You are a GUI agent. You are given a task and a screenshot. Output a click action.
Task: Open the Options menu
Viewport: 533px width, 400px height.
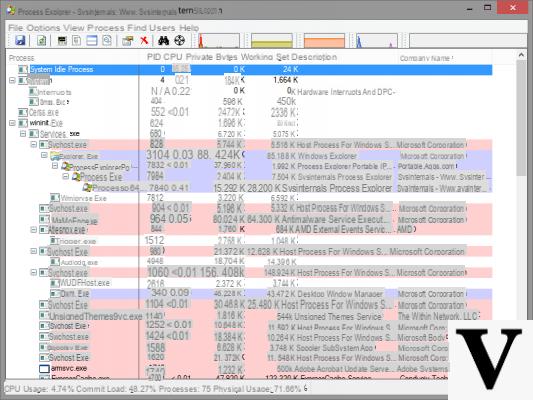coord(43,28)
